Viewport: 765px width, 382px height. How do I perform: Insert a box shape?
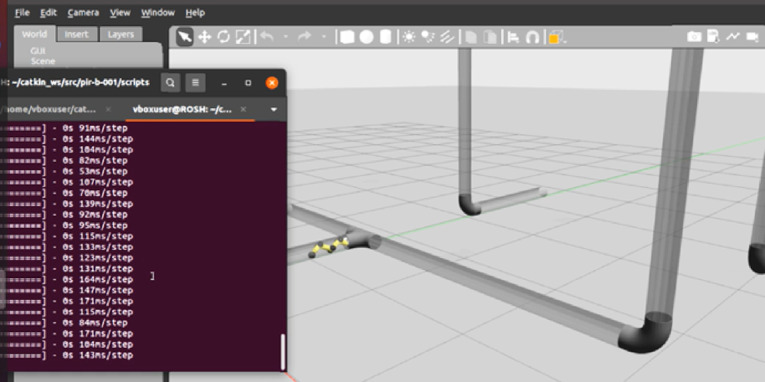347,37
